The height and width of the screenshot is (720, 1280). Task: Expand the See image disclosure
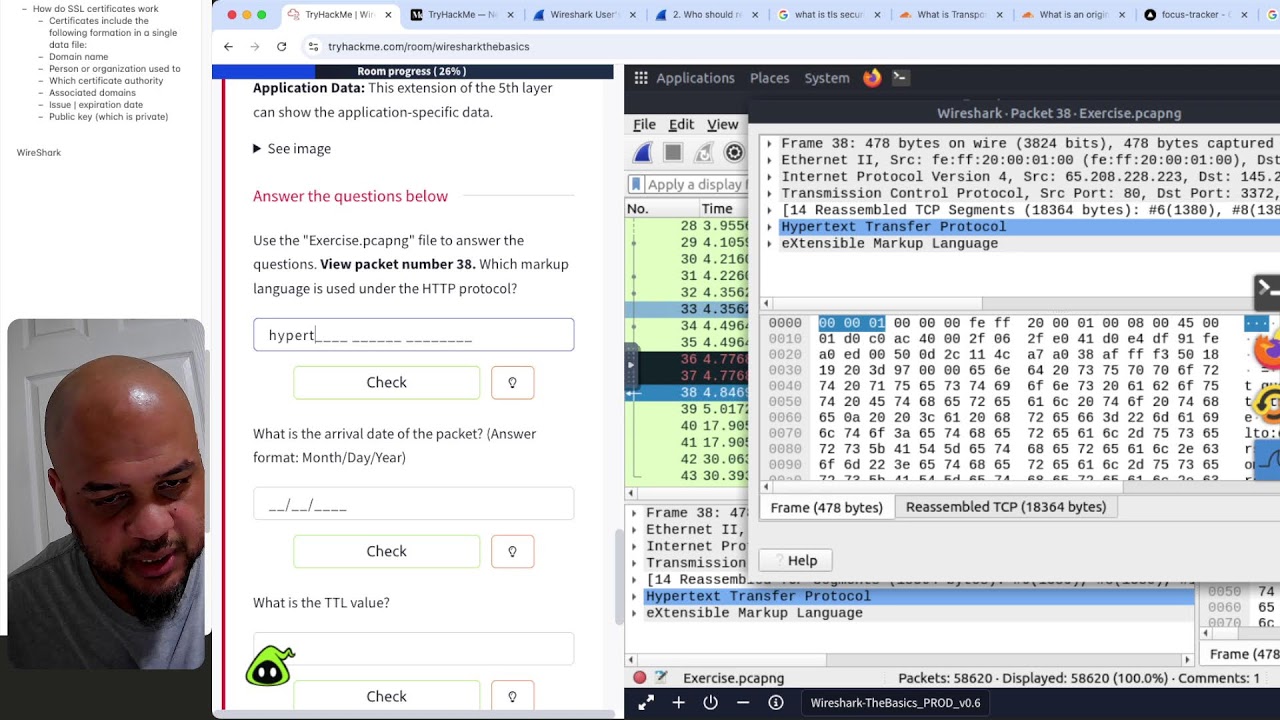[x=292, y=148]
